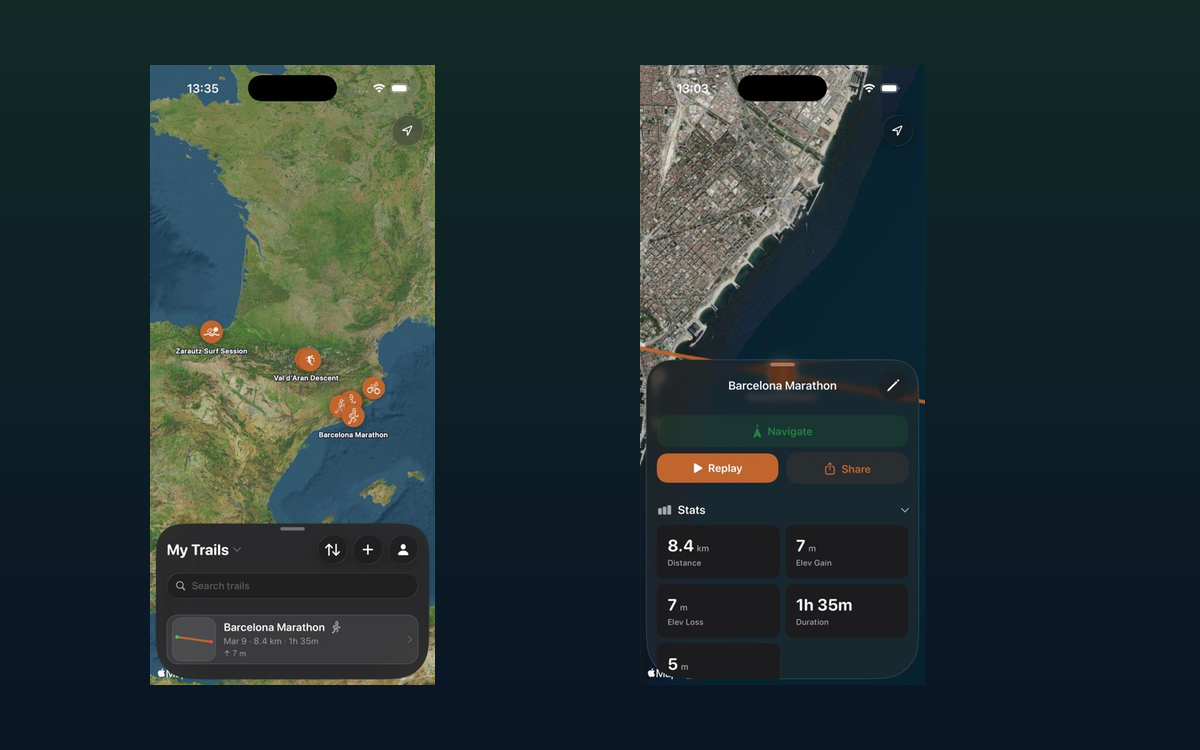Open the 7 m Elev Loss stat card
Image resolution: width=1200 pixels, height=750 pixels.
click(717, 611)
